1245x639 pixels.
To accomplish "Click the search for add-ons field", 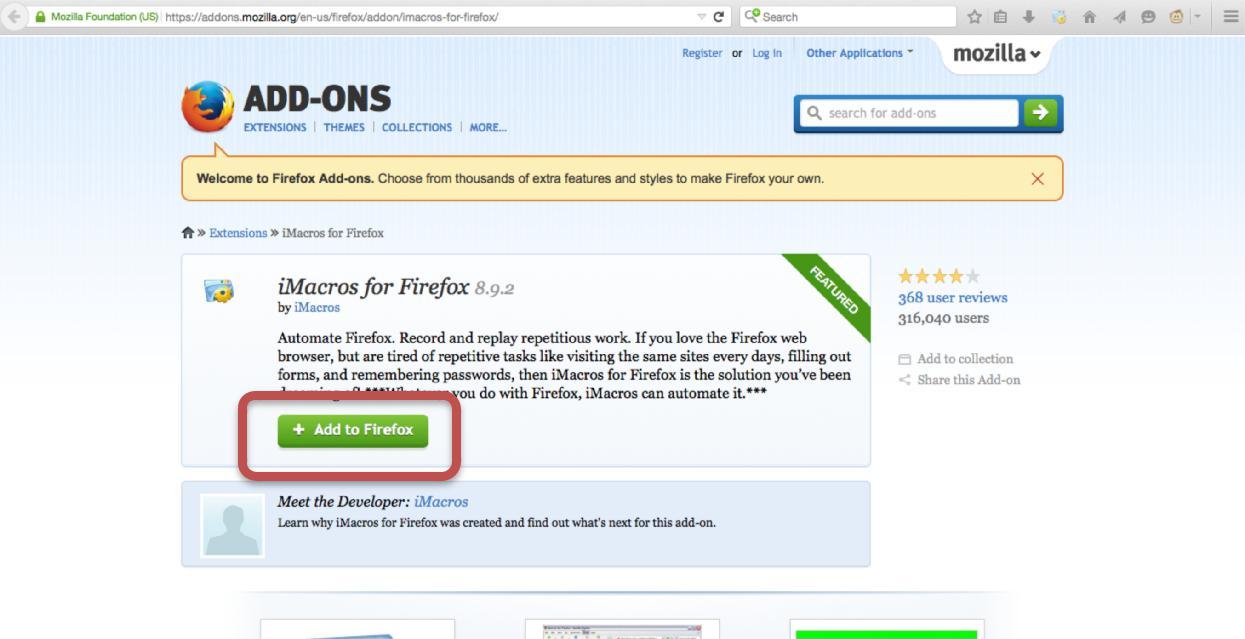I will [x=908, y=113].
